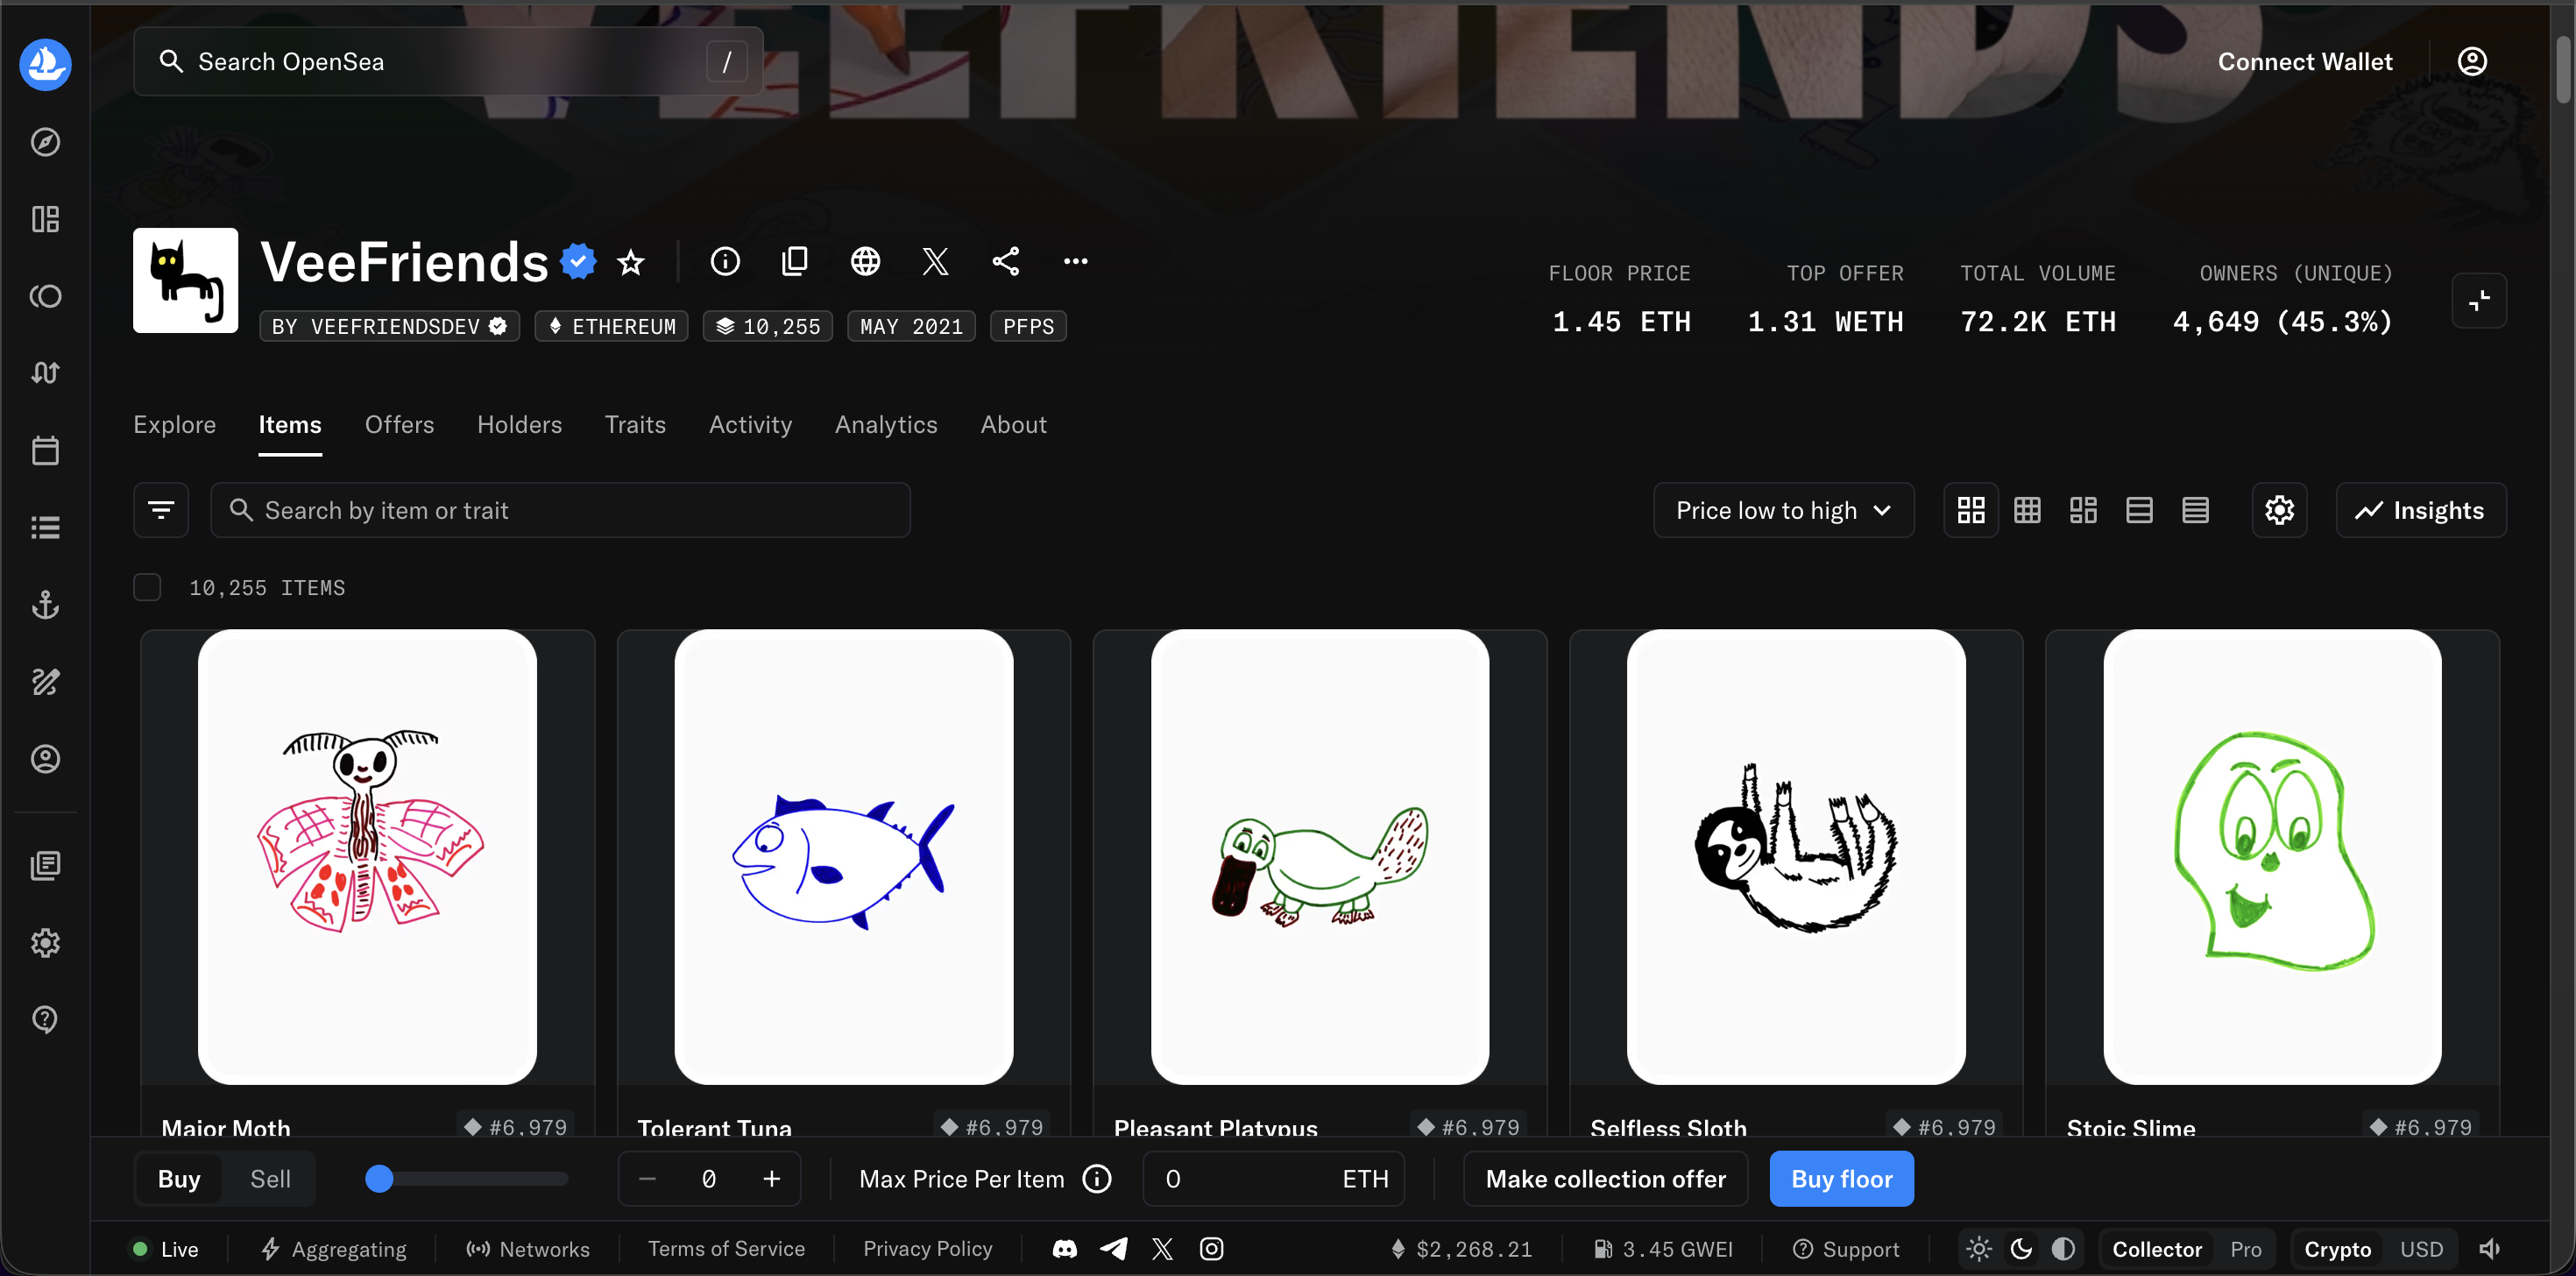Viewport: 2576px width, 1276px height.
Task: Add VeeFriends to watchlist with star icon
Action: pyautogui.click(x=630, y=262)
